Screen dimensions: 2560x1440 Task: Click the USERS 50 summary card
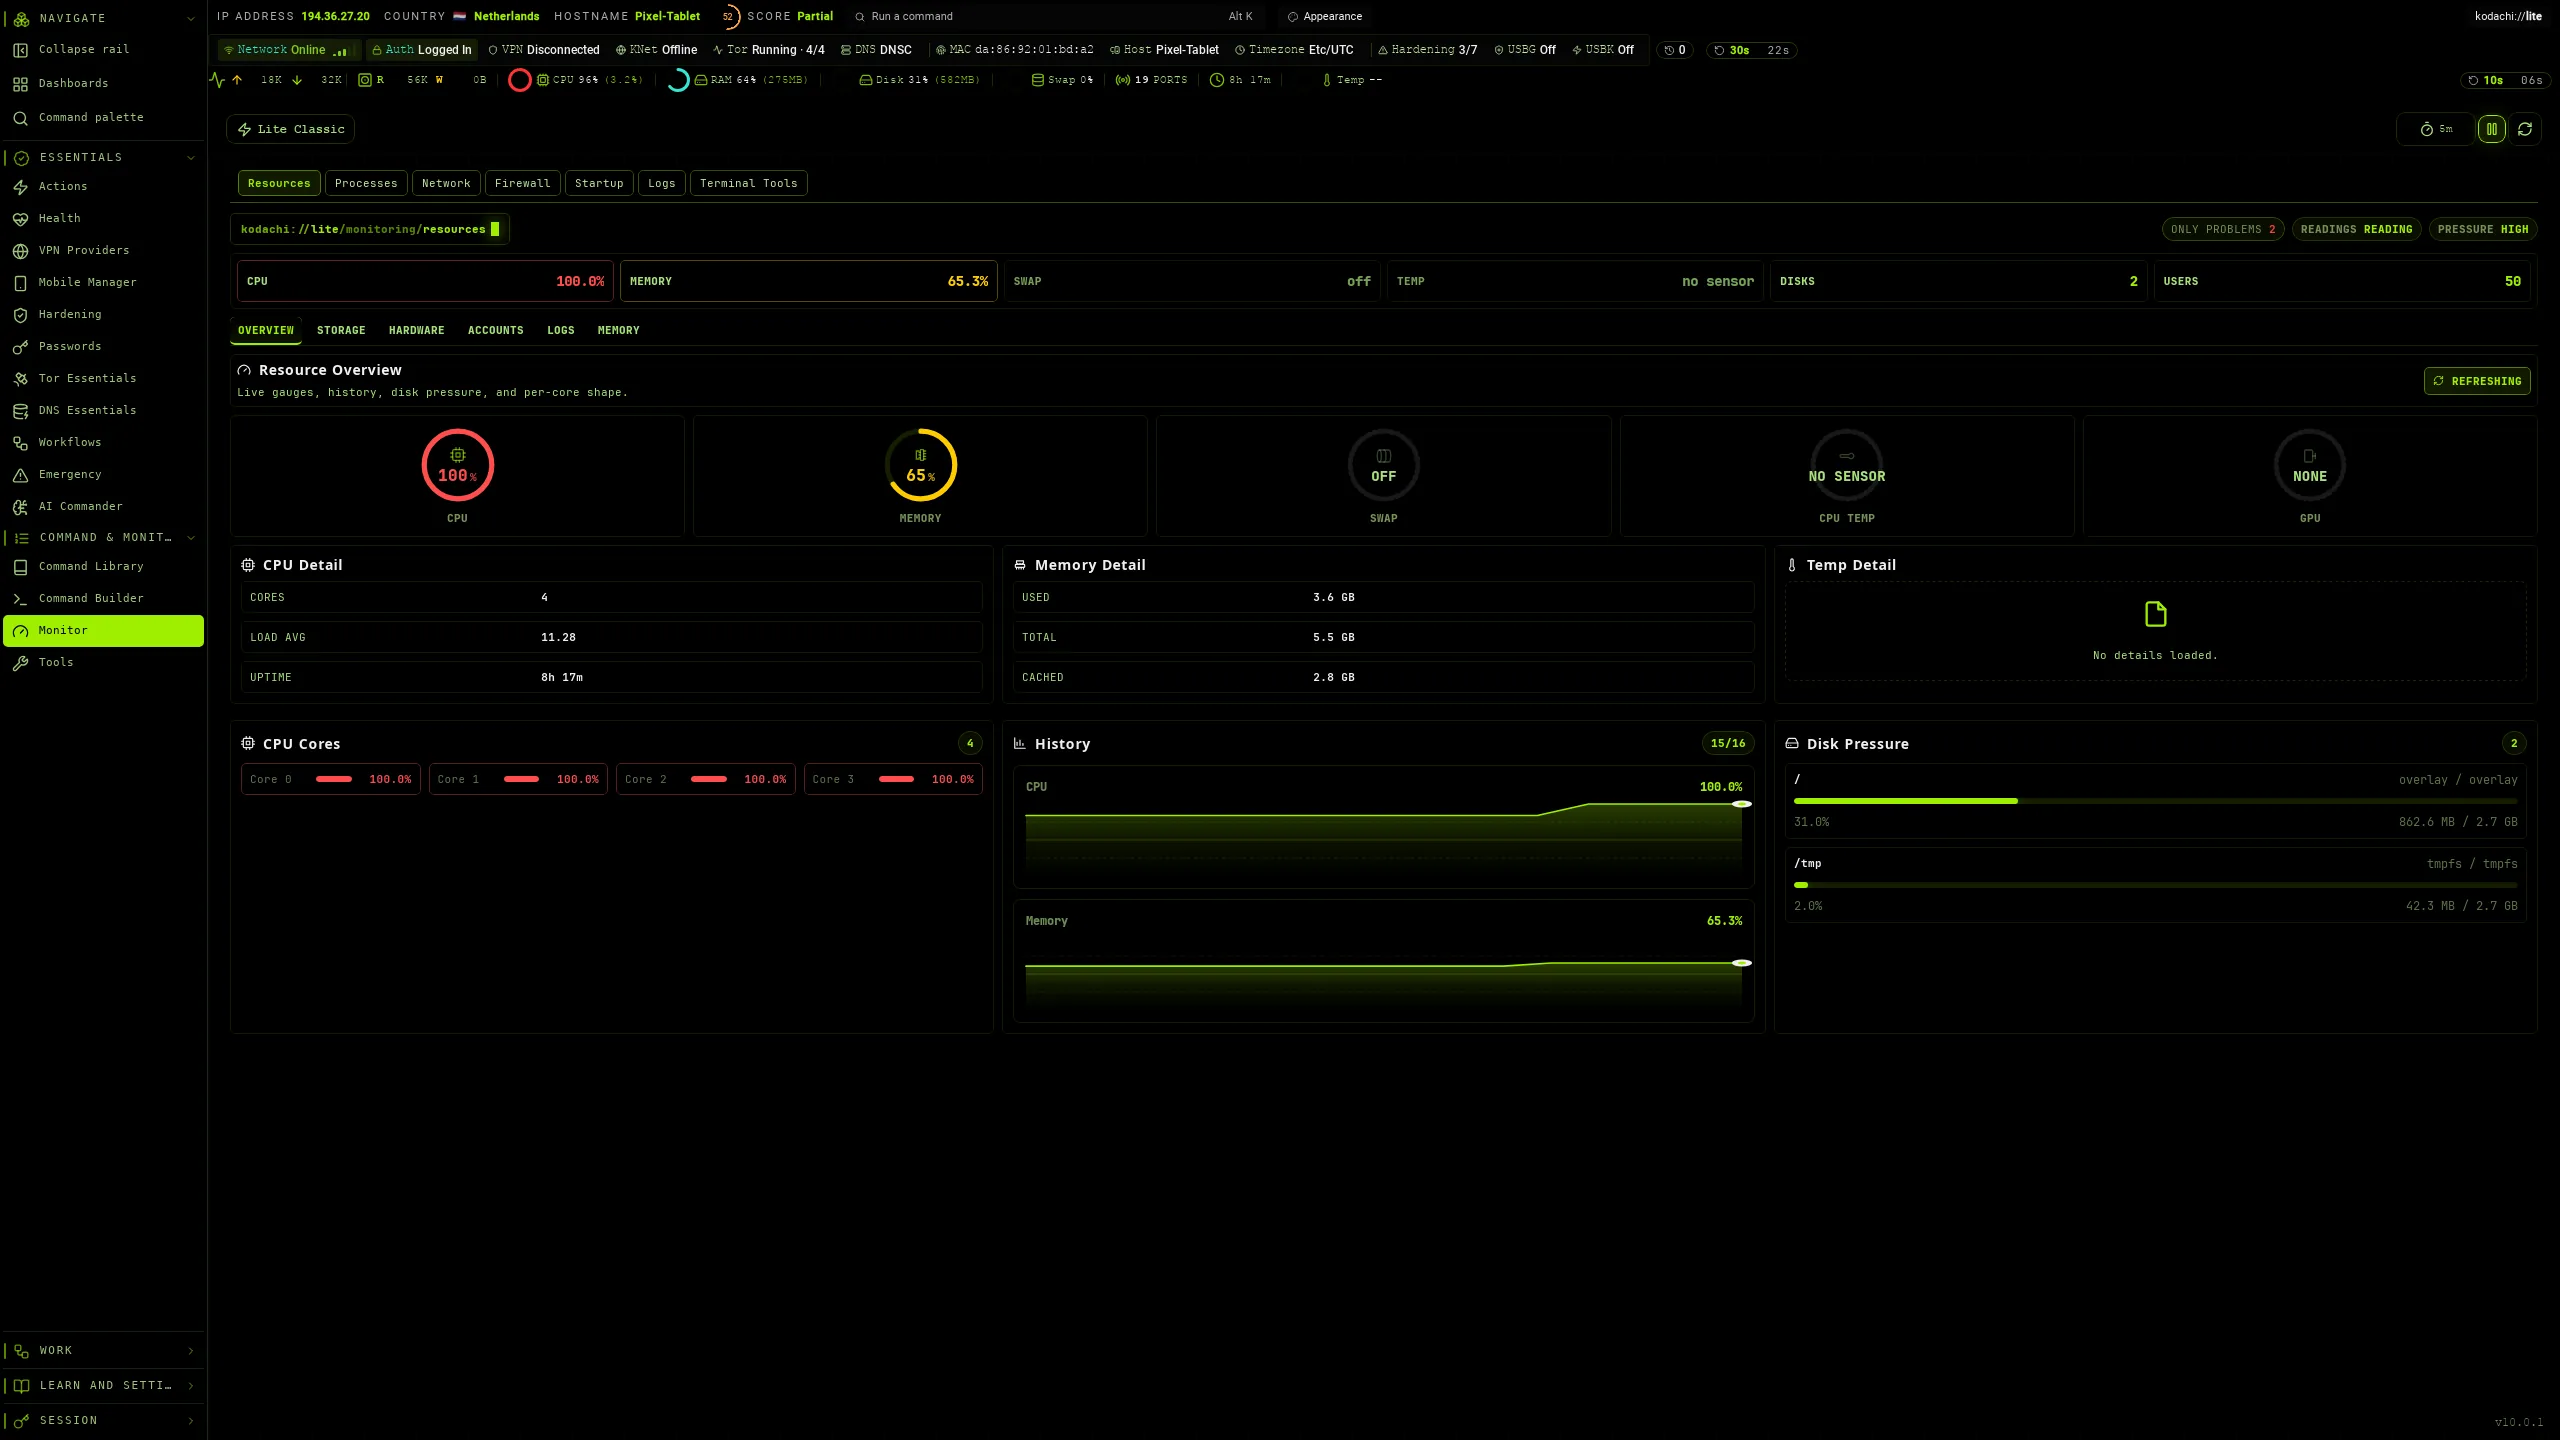(x=2341, y=281)
